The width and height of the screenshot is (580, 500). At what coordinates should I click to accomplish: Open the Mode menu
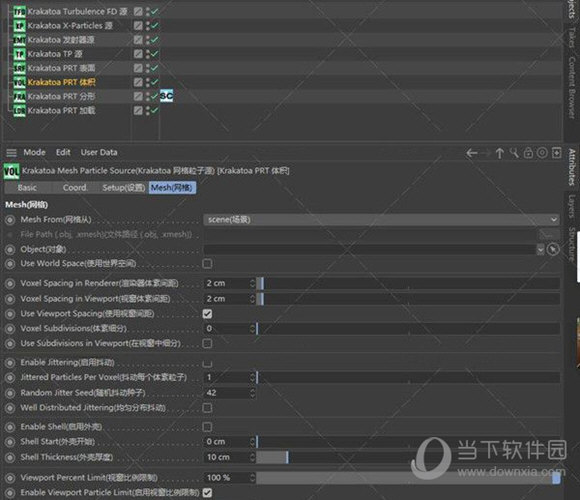[x=34, y=152]
